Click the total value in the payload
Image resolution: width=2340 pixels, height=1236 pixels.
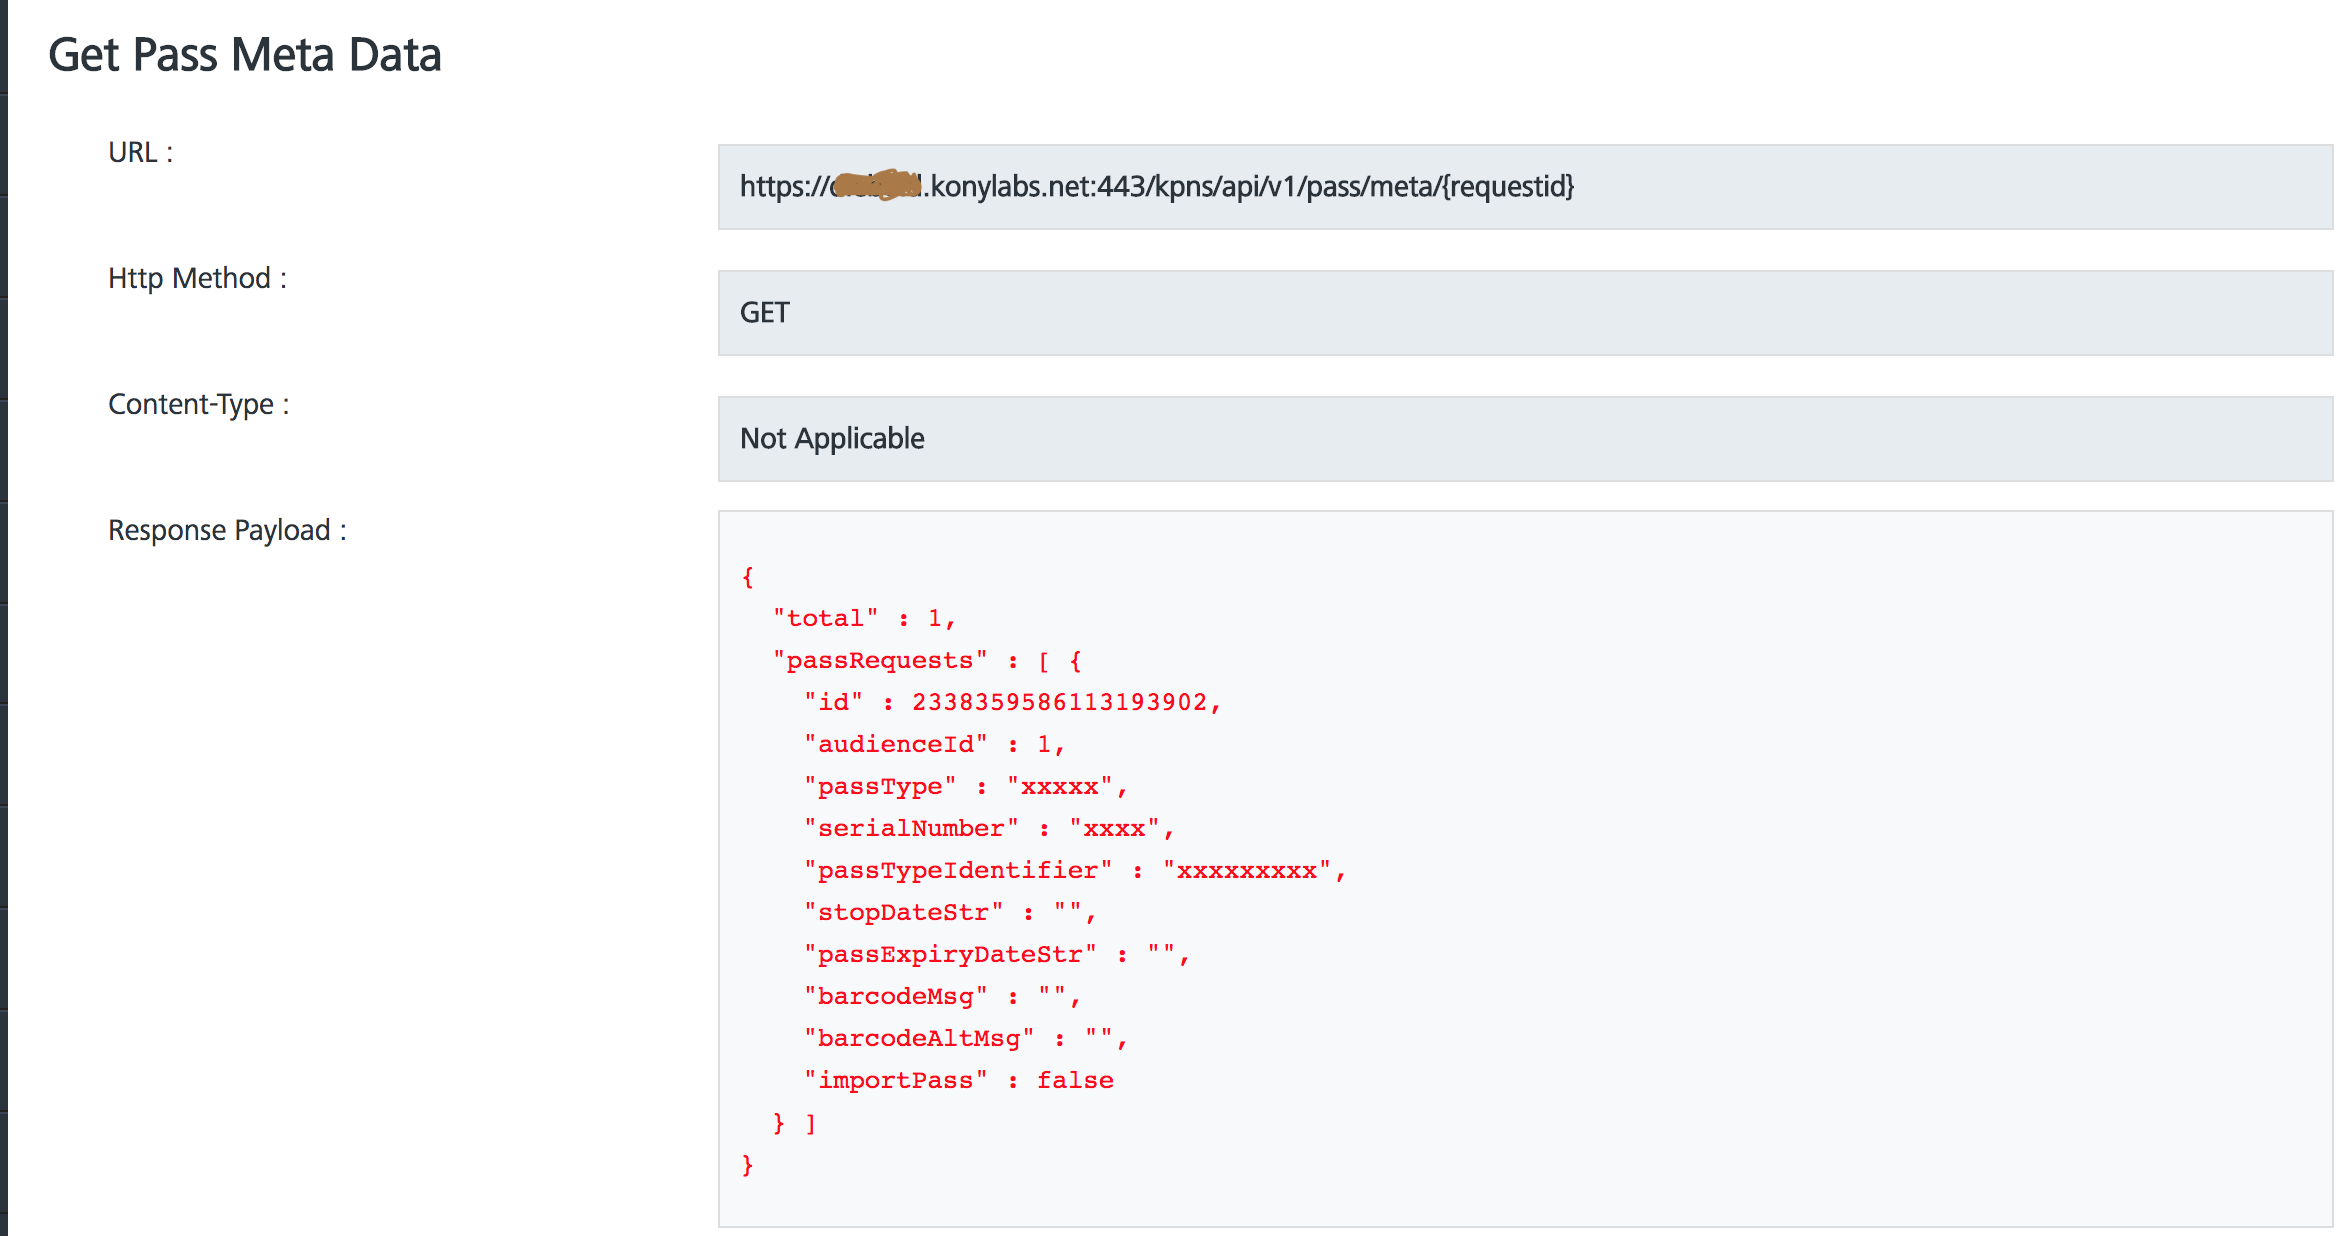click(x=937, y=617)
